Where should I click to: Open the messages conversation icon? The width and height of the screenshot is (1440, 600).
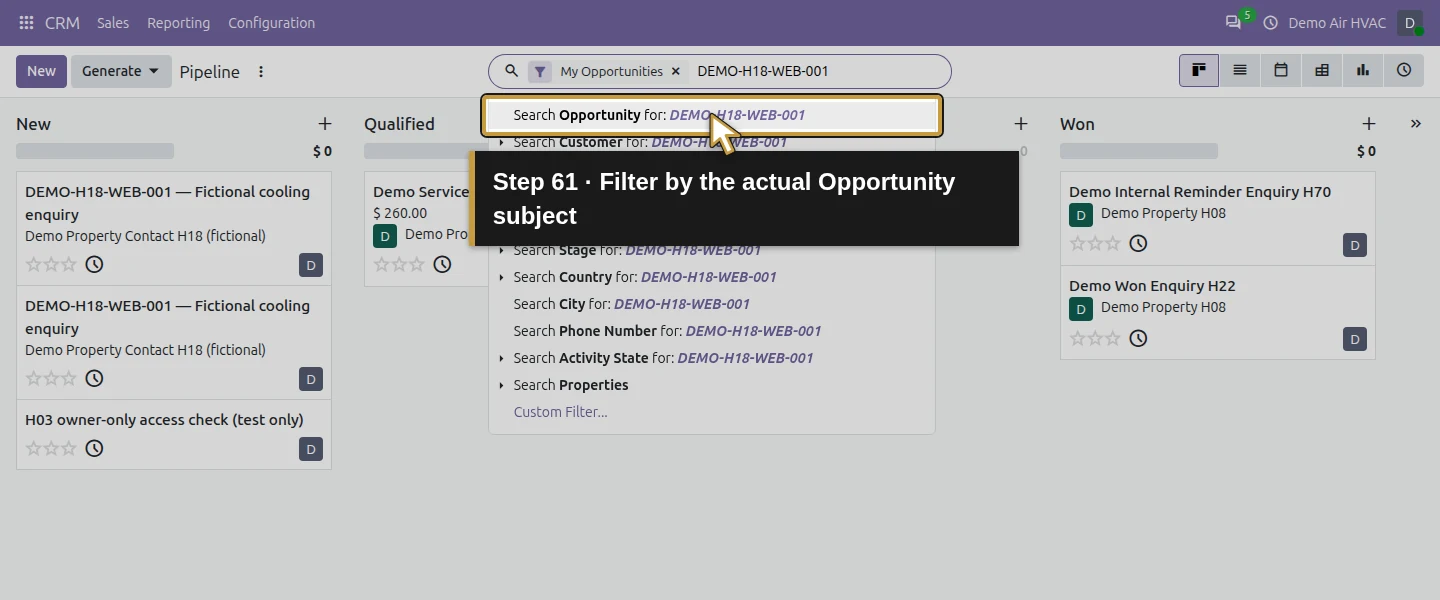point(1233,22)
